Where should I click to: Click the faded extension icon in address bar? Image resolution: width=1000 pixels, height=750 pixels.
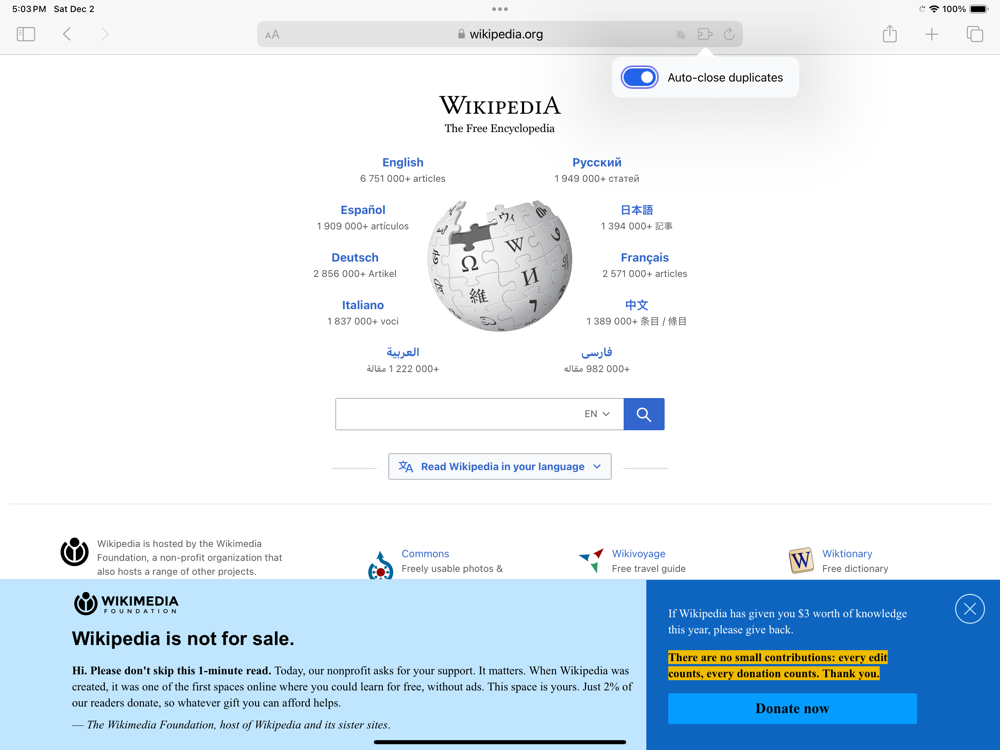680,34
